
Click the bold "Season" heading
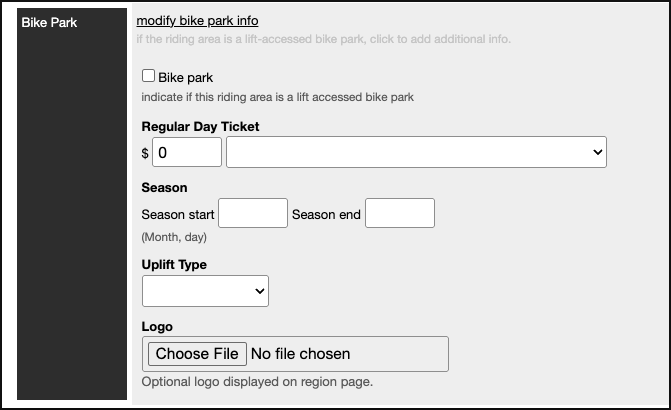pos(164,187)
